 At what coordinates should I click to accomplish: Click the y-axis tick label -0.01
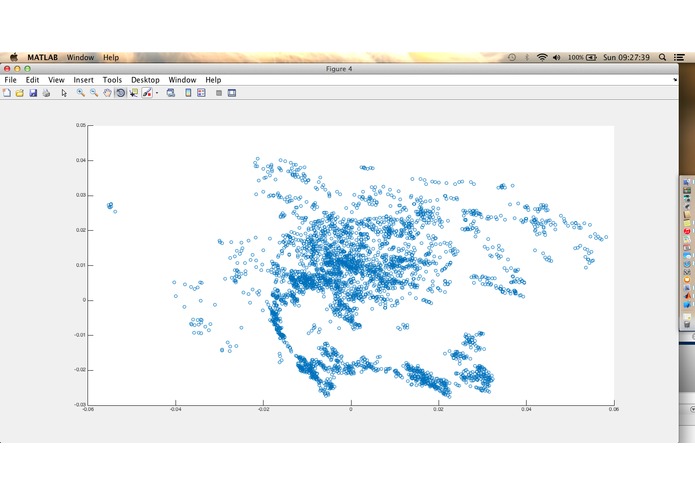point(80,335)
